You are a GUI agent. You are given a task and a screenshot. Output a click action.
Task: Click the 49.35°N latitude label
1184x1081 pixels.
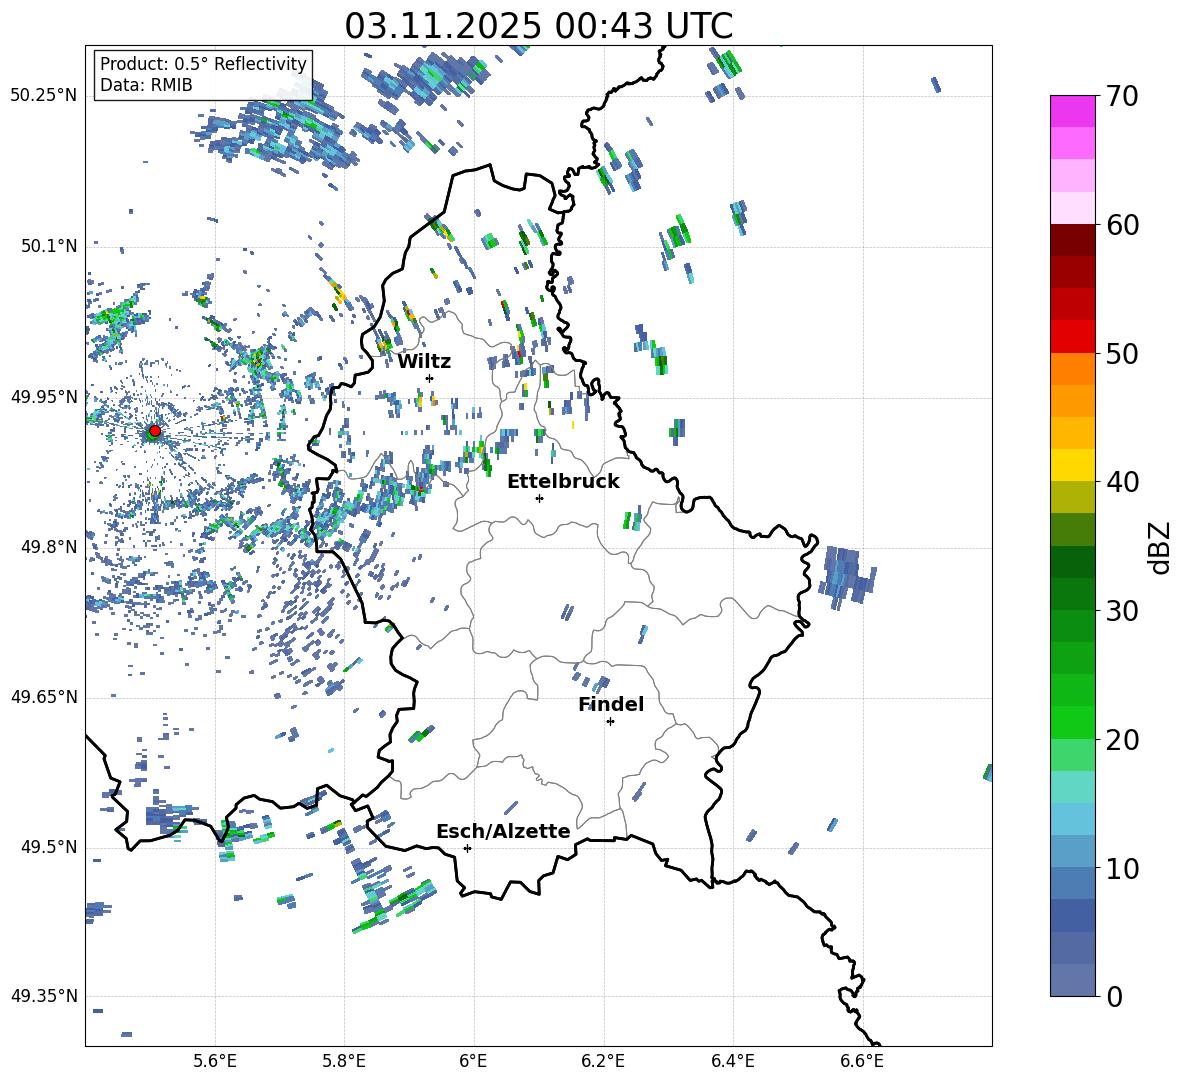[44, 996]
